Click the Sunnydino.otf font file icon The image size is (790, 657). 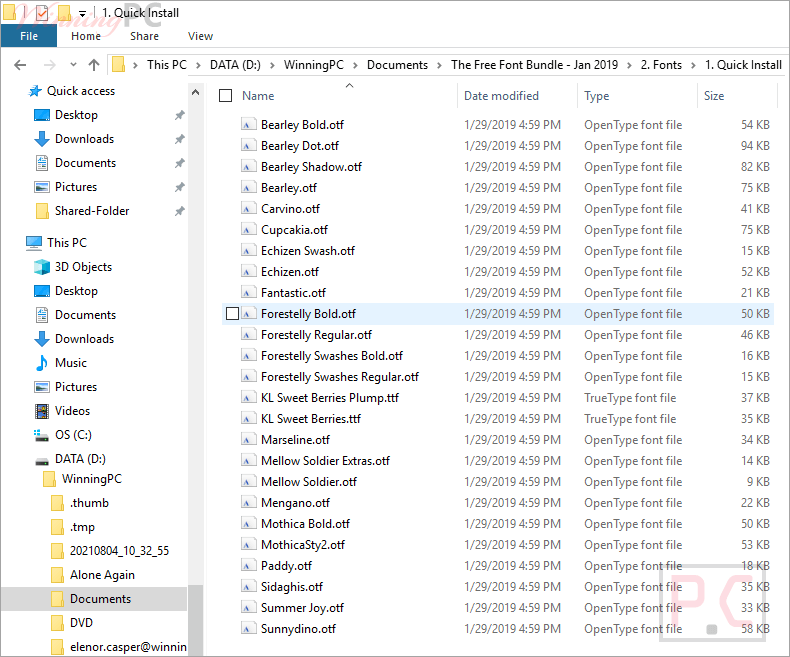[x=247, y=629]
